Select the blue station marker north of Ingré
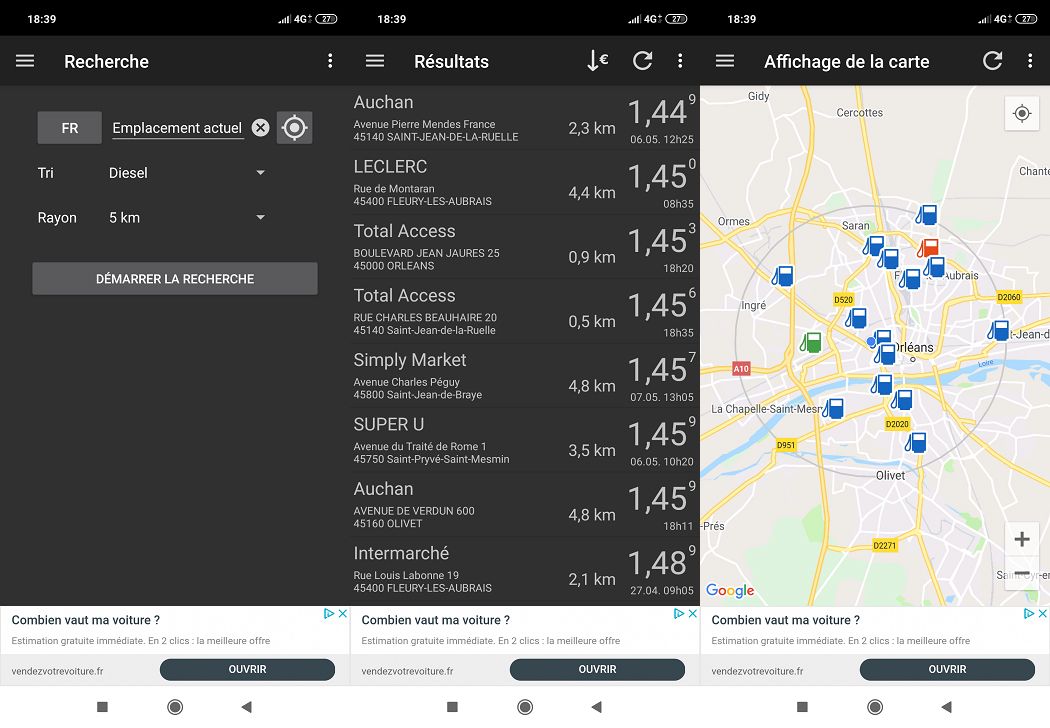Screen dimensions: 1050x728 783,276
